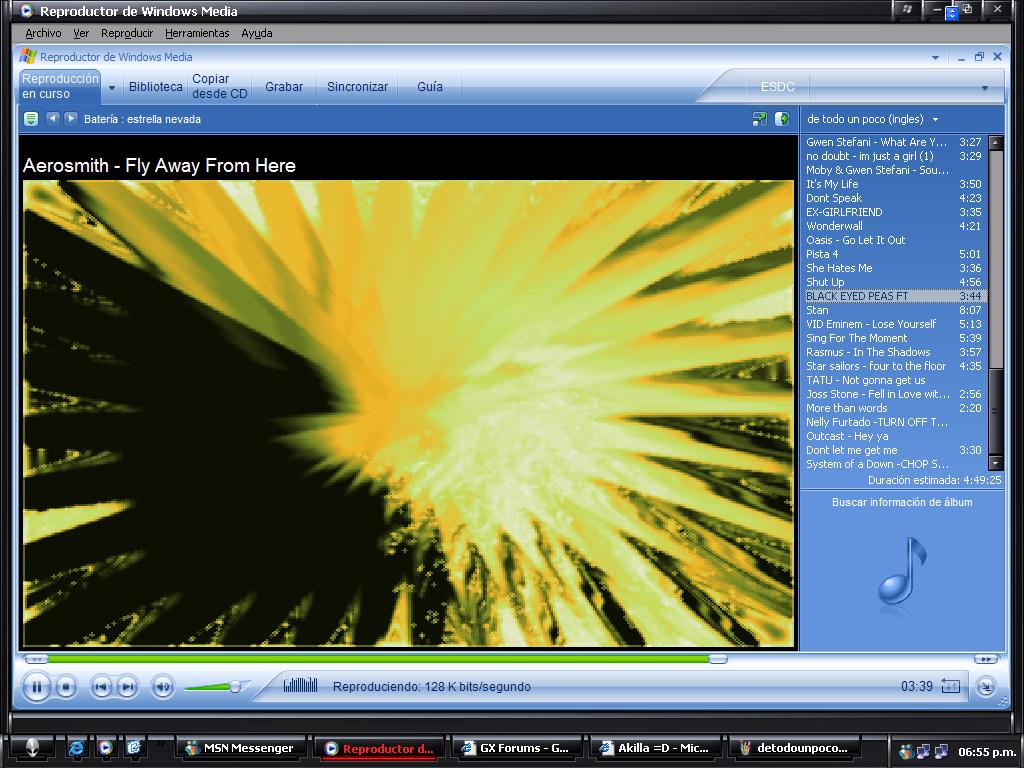Open the Sincronizar tab
1024x768 pixels.
(357, 87)
